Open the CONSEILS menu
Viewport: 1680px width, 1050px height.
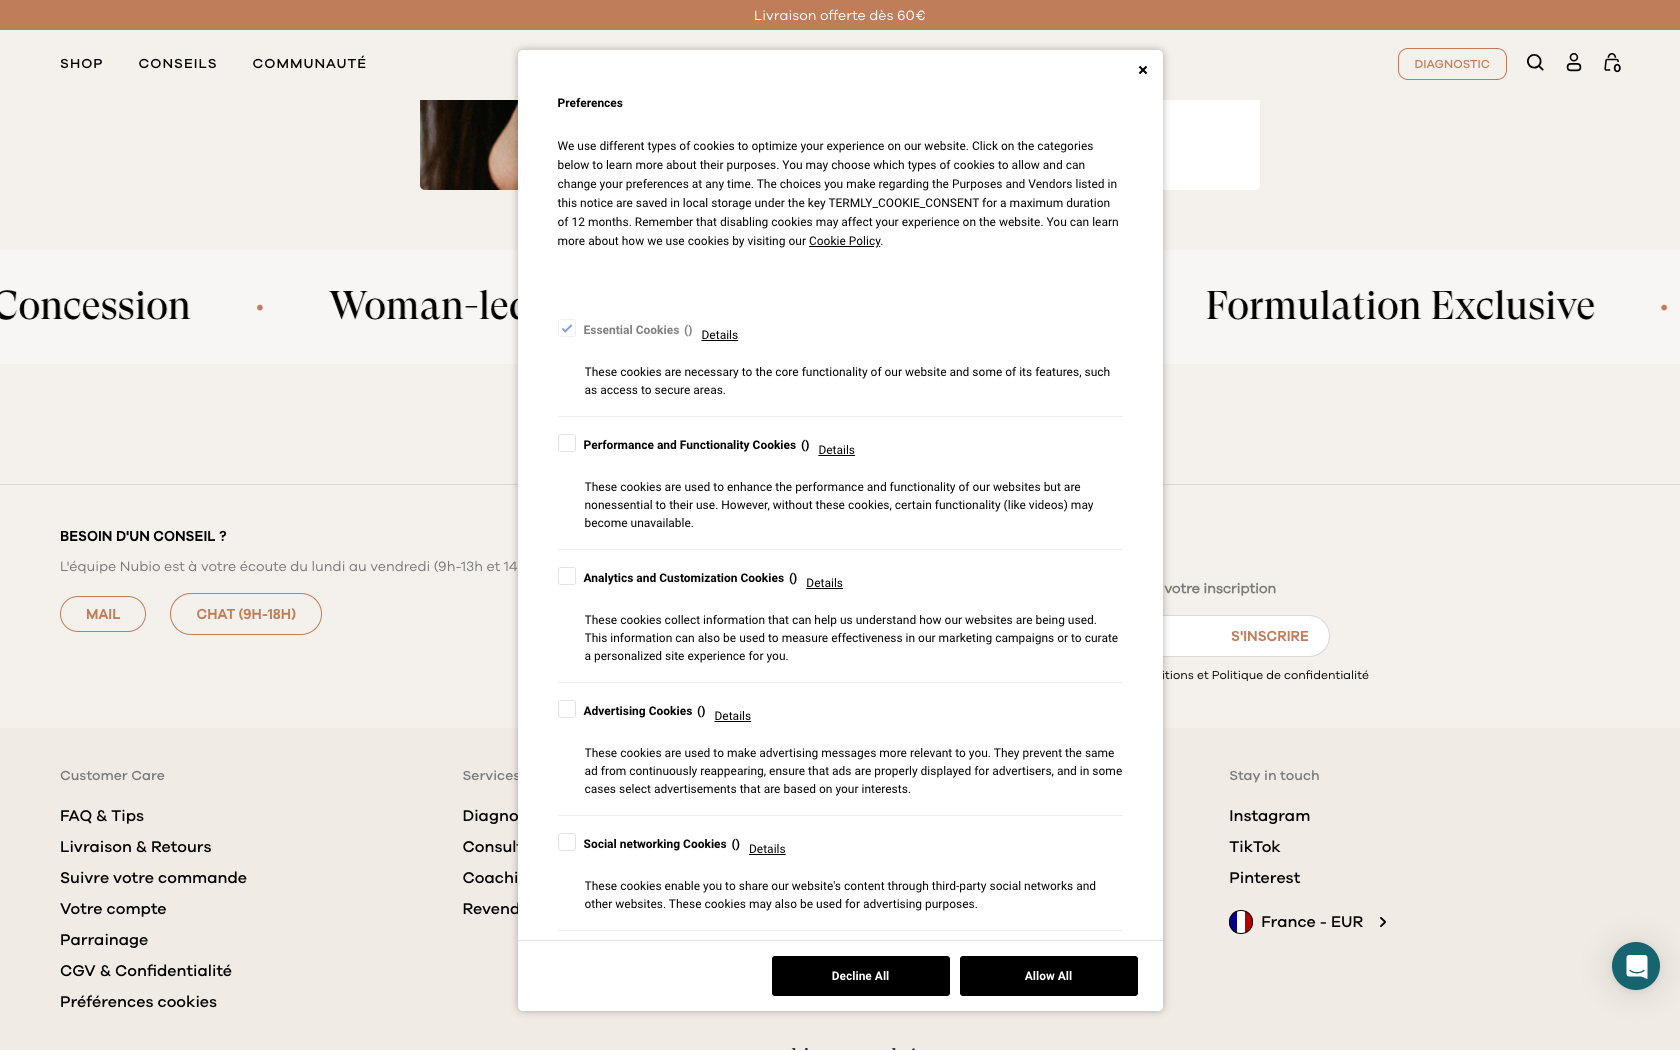177,63
